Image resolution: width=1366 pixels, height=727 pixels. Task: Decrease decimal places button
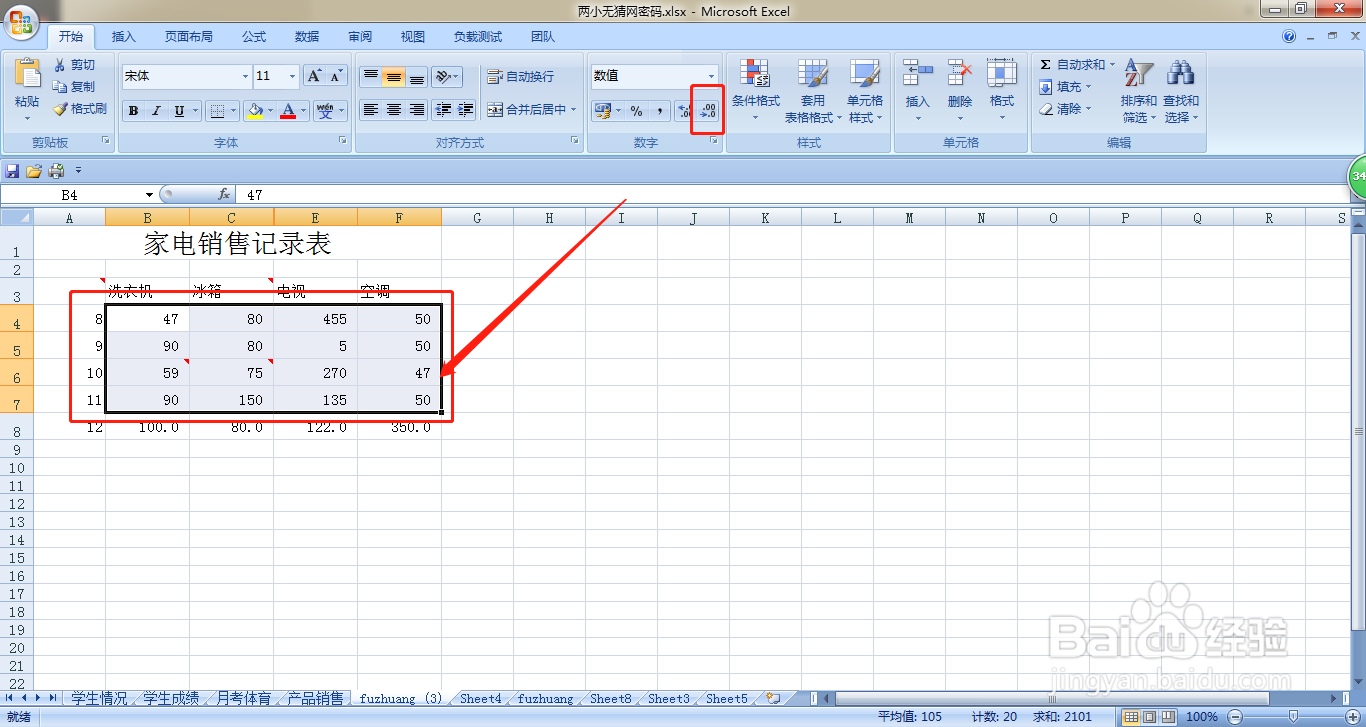pyautogui.click(x=708, y=110)
